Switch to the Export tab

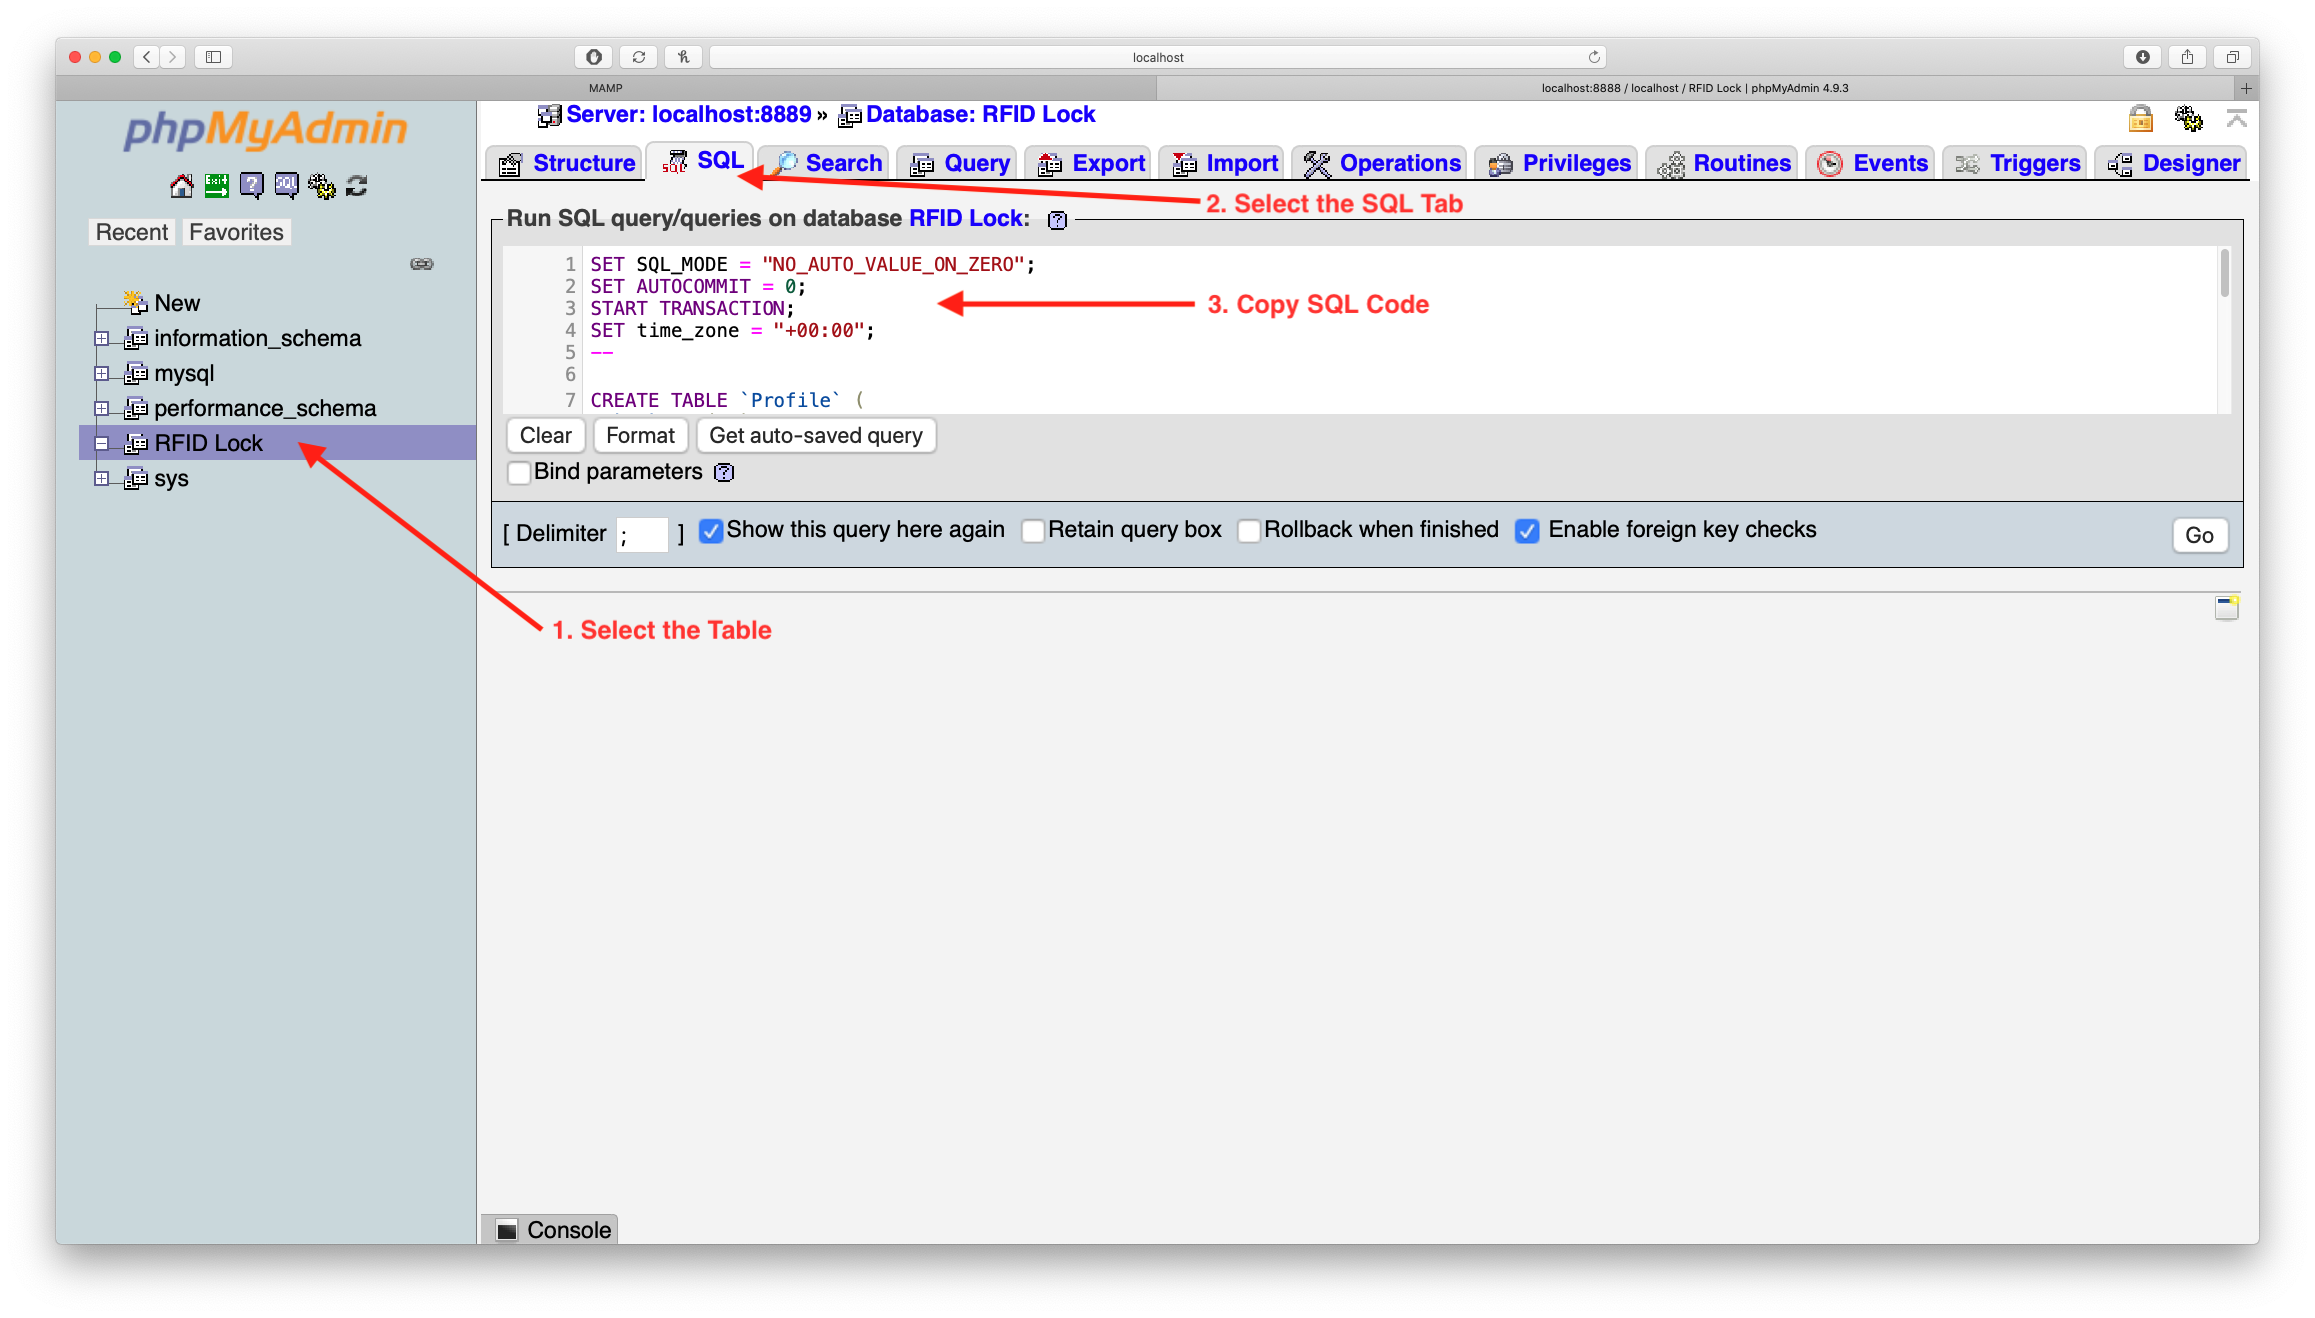[1090, 163]
